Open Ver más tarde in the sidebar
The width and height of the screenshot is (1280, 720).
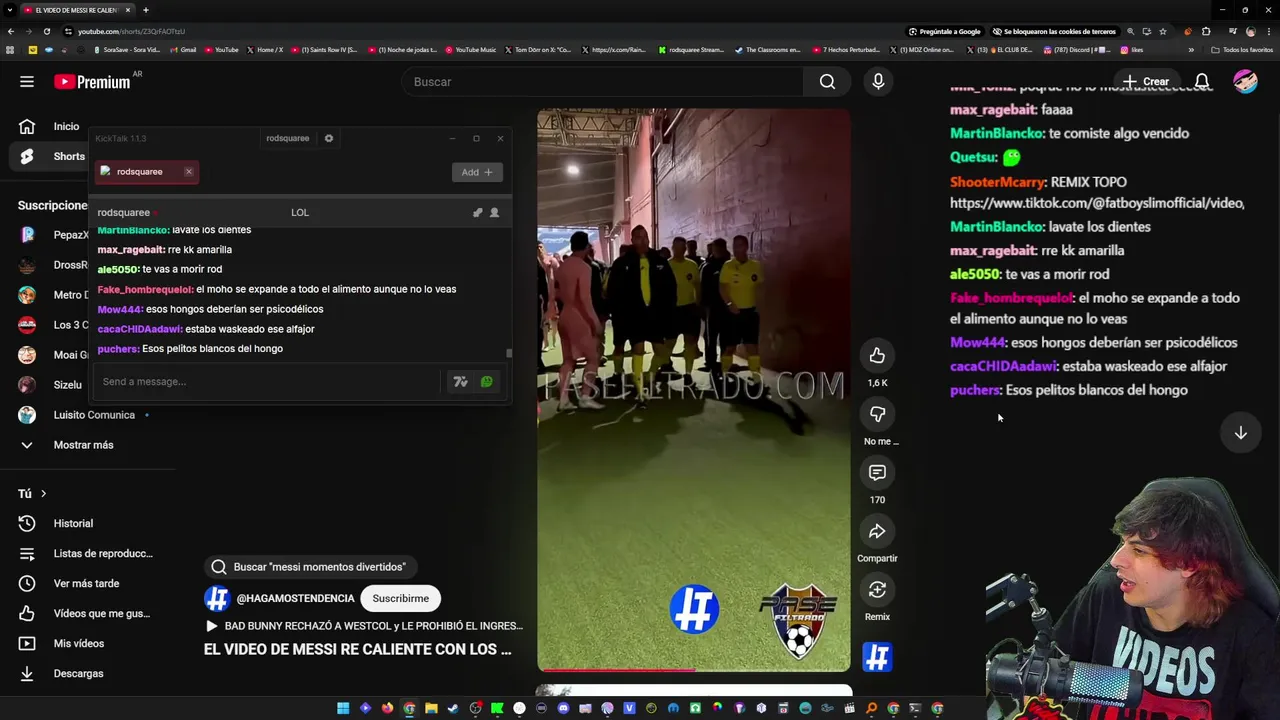tap(86, 583)
